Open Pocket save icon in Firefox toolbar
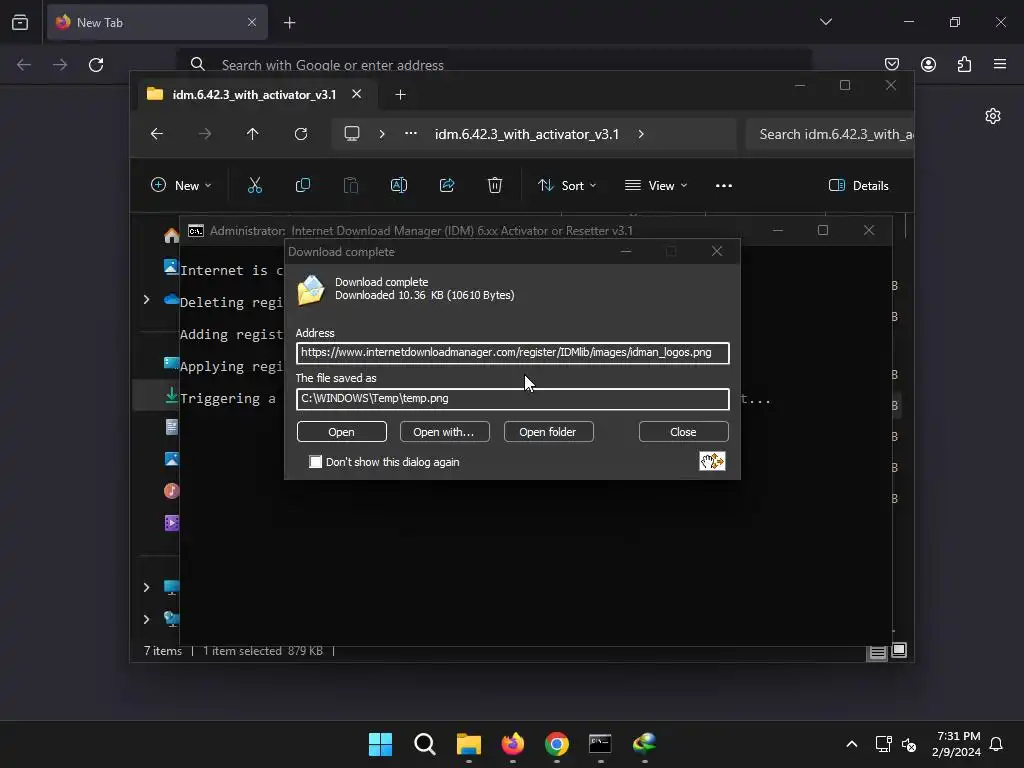This screenshot has height=768, width=1024. tap(892, 64)
